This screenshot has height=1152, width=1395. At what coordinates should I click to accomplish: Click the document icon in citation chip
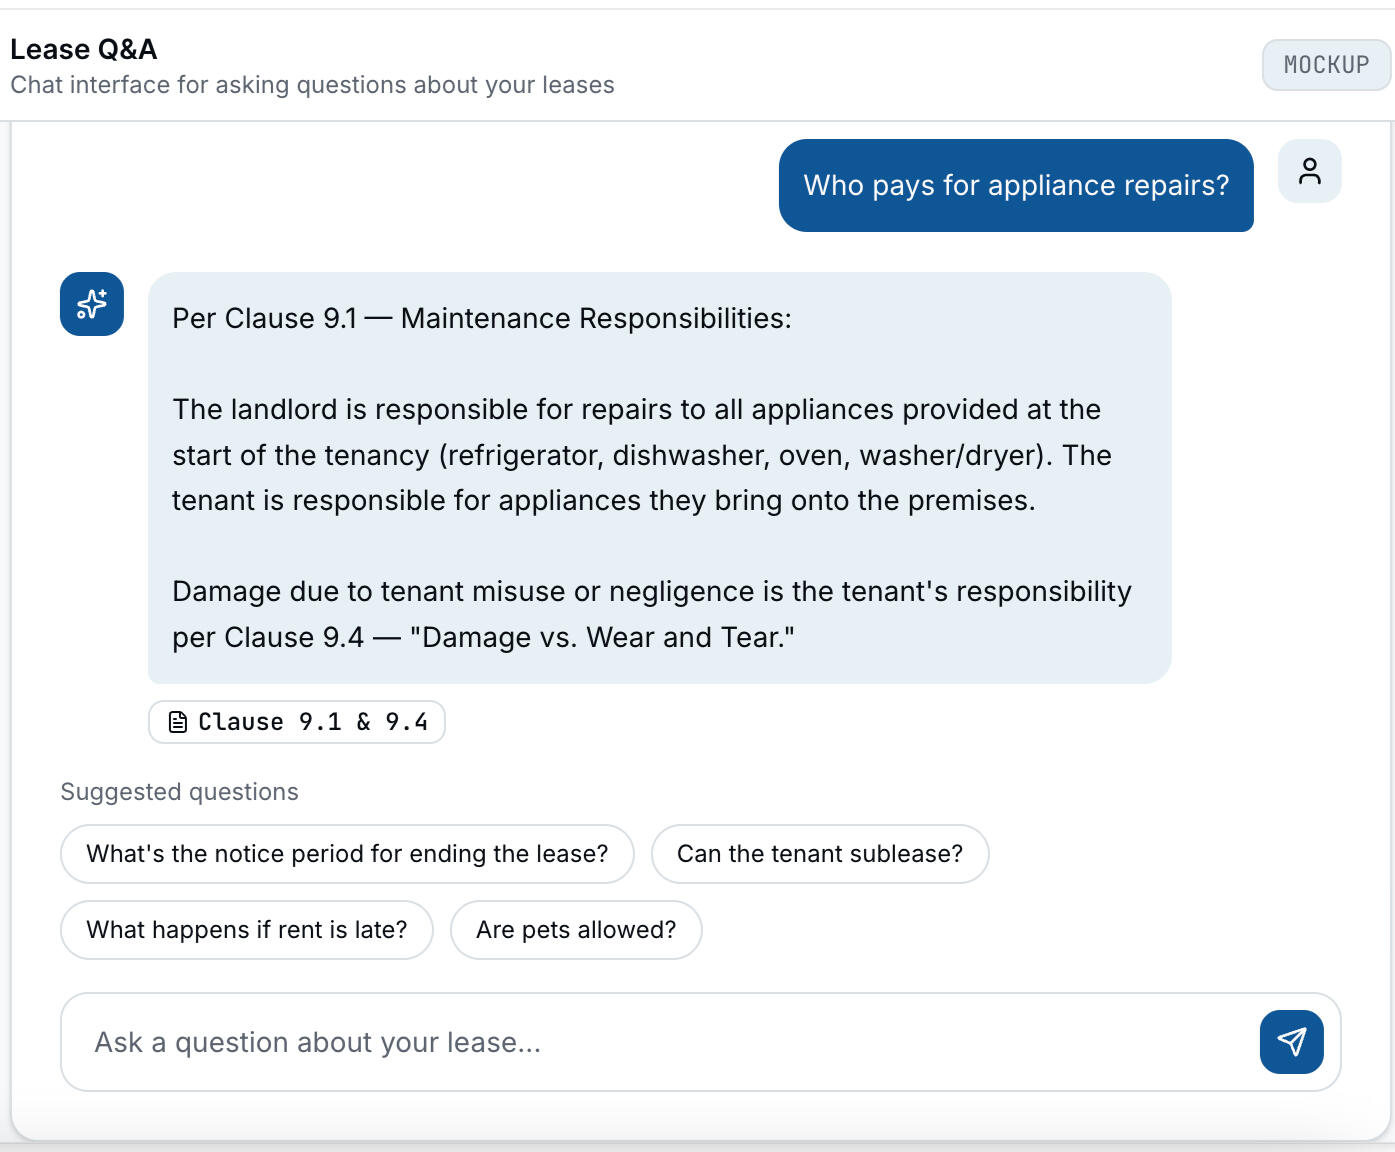pos(178,722)
